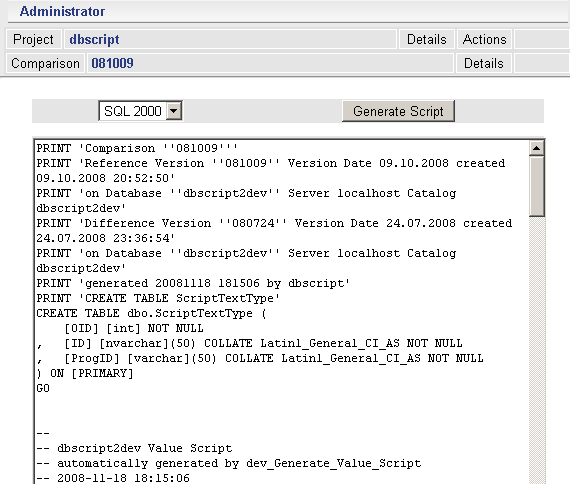This screenshot has height=484, width=570.
Task: Click the line 'CREATE TABLE dbo.ScriptTextType ('
Action: [151, 313]
